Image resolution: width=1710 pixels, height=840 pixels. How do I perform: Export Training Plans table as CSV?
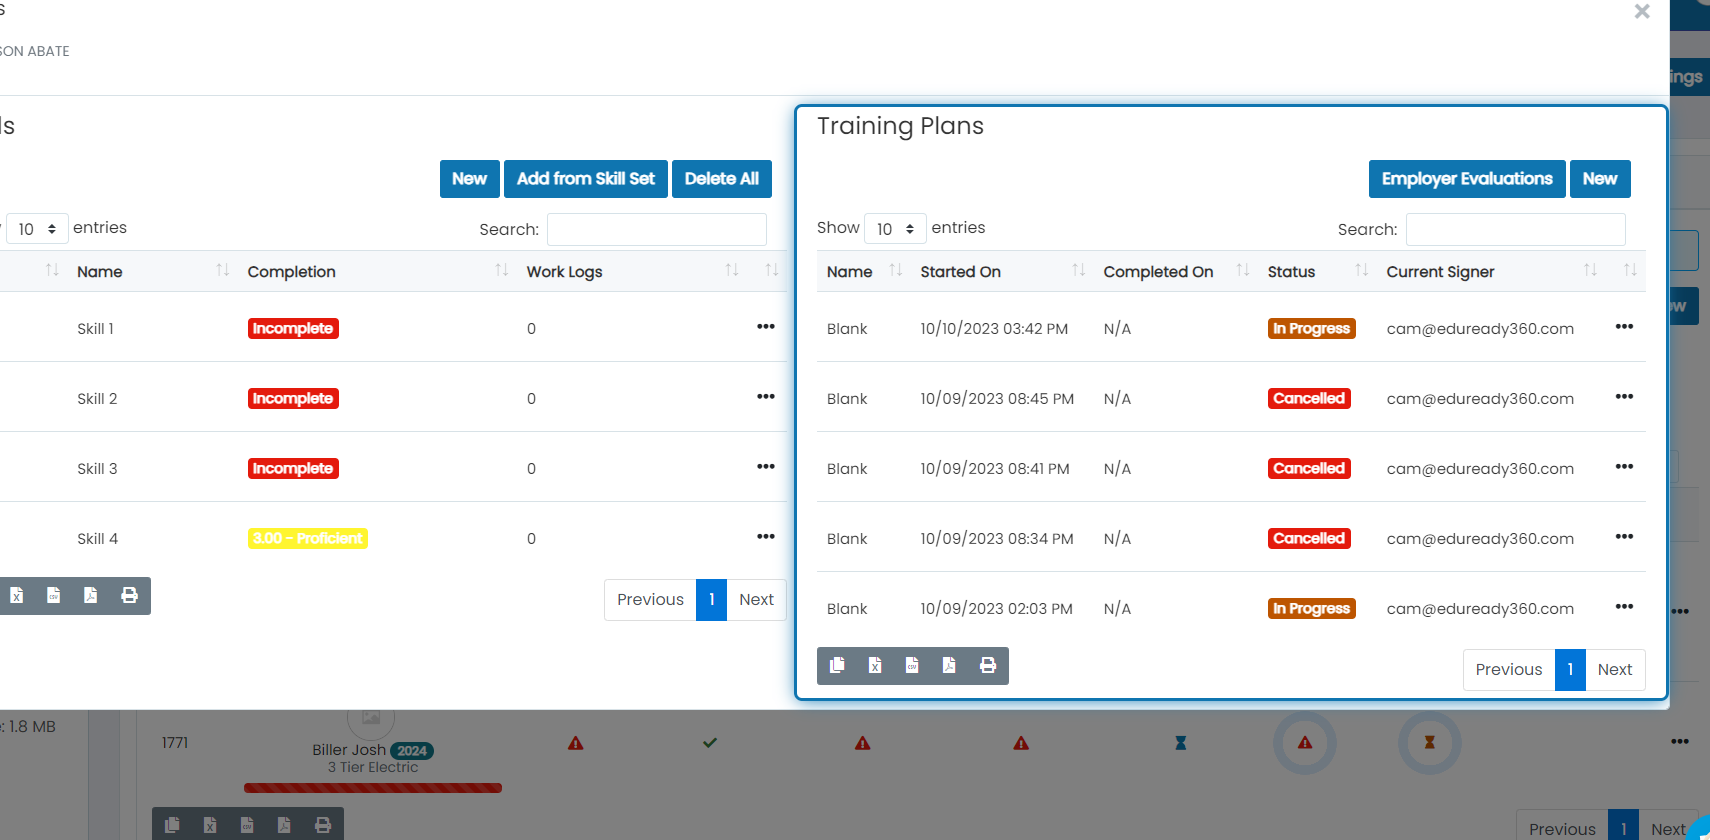point(912,666)
